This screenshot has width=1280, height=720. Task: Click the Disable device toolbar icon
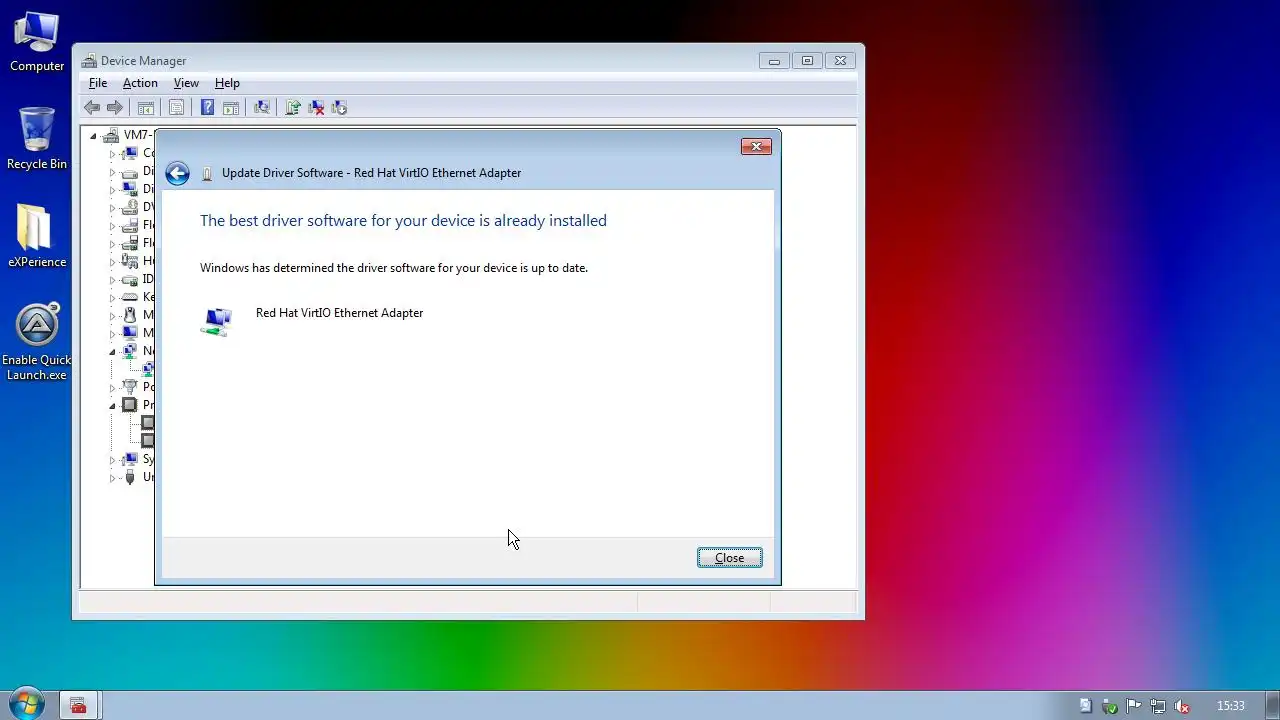click(x=339, y=108)
